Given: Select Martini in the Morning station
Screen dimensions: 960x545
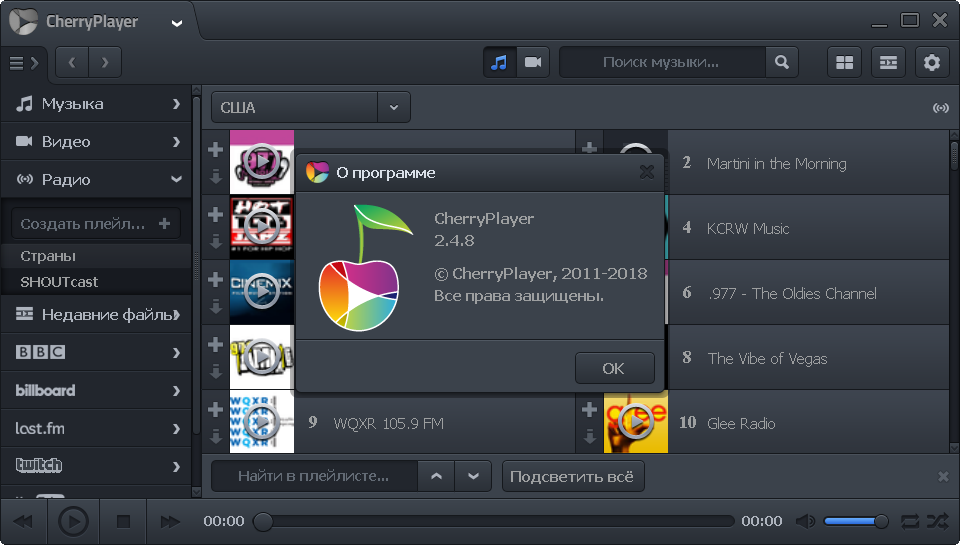Looking at the screenshot, I should pyautogui.click(x=776, y=164).
